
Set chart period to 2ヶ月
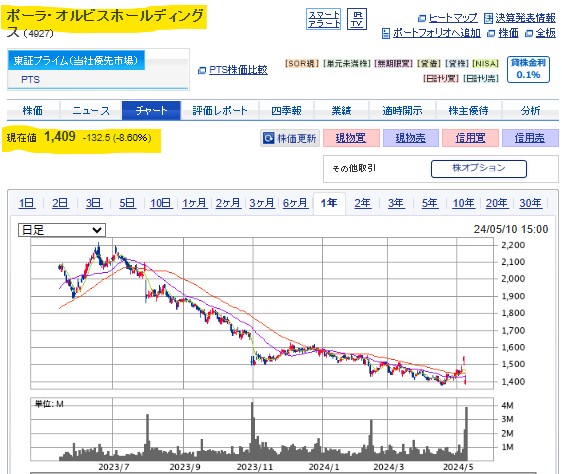tap(228, 203)
